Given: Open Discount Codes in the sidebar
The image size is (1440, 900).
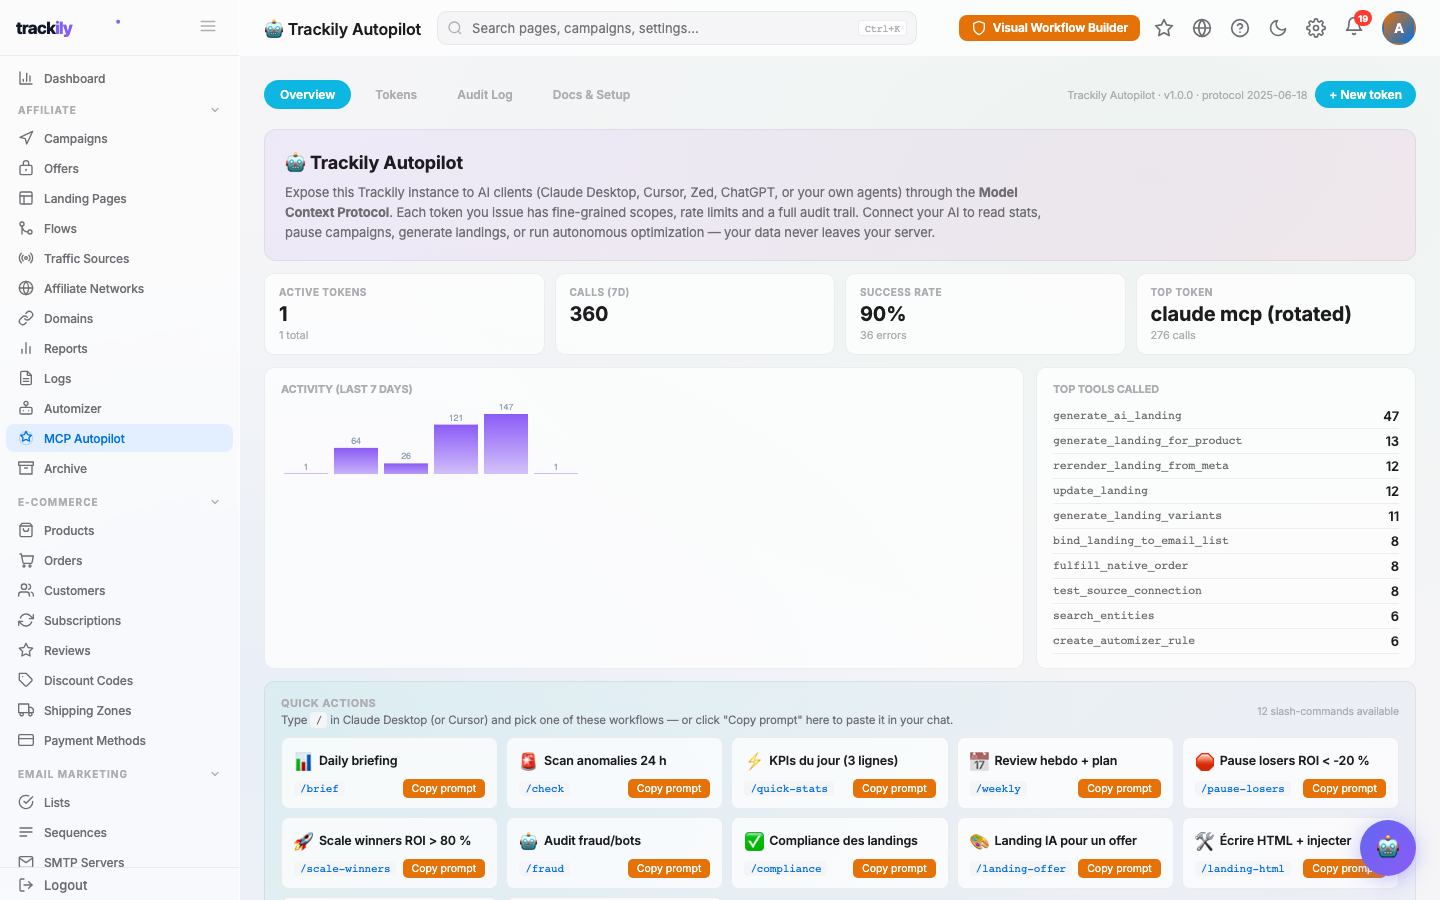Looking at the screenshot, I should pos(119,680).
